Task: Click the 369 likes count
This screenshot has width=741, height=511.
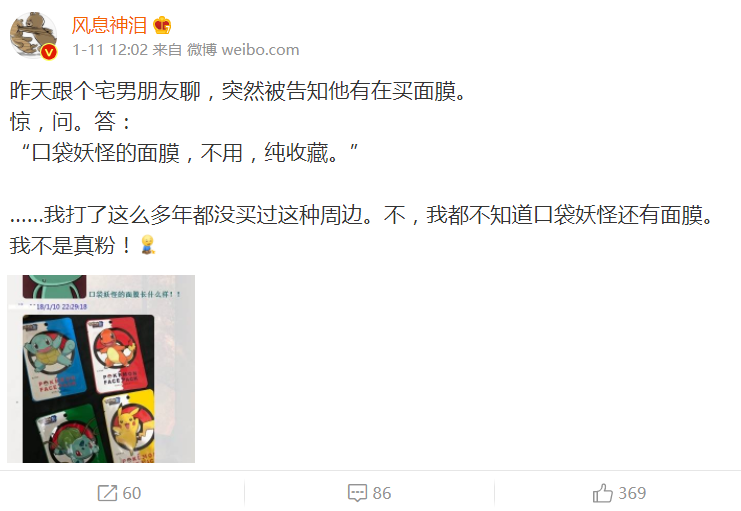Action: [x=632, y=493]
